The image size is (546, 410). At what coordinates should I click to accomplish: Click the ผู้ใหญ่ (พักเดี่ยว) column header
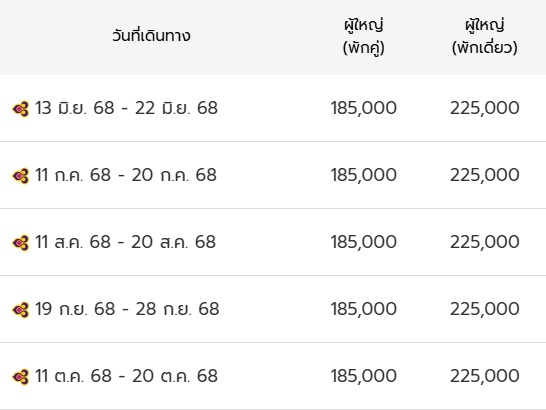point(485,36)
